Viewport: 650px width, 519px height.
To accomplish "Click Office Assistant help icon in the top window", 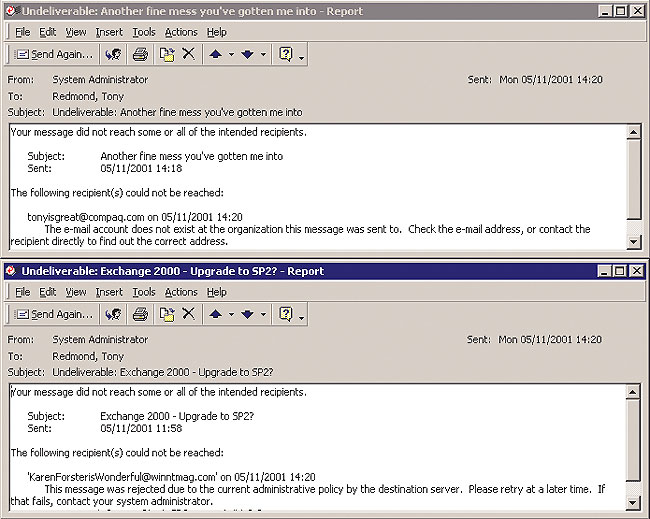I will click(x=285, y=54).
